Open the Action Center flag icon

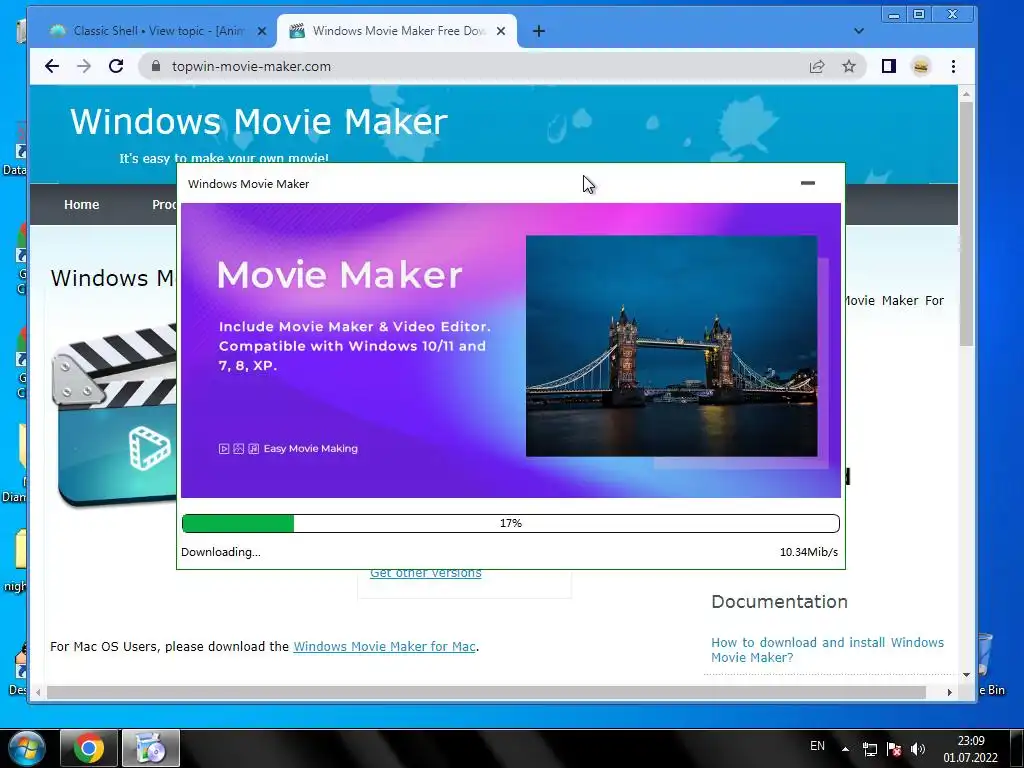pyautogui.click(x=894, y=749)
